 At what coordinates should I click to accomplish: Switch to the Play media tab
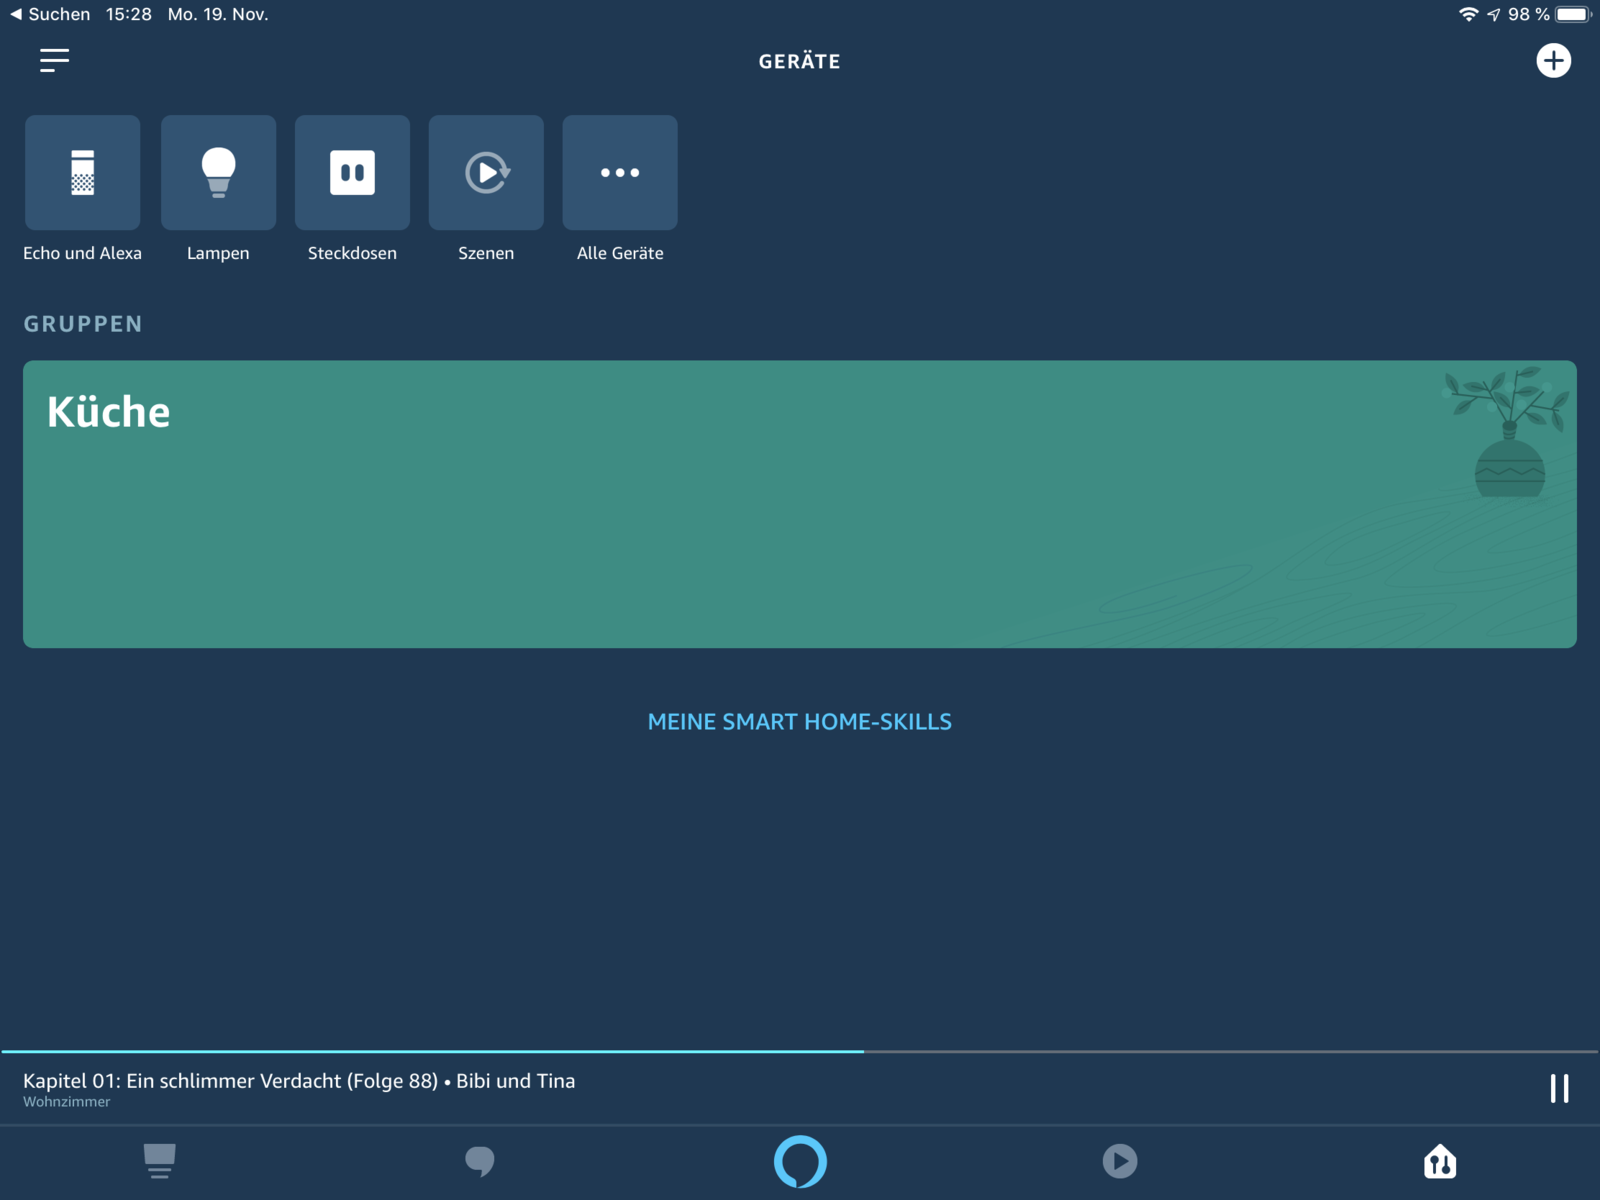pyautogui.click(x=1120, y=1161)
